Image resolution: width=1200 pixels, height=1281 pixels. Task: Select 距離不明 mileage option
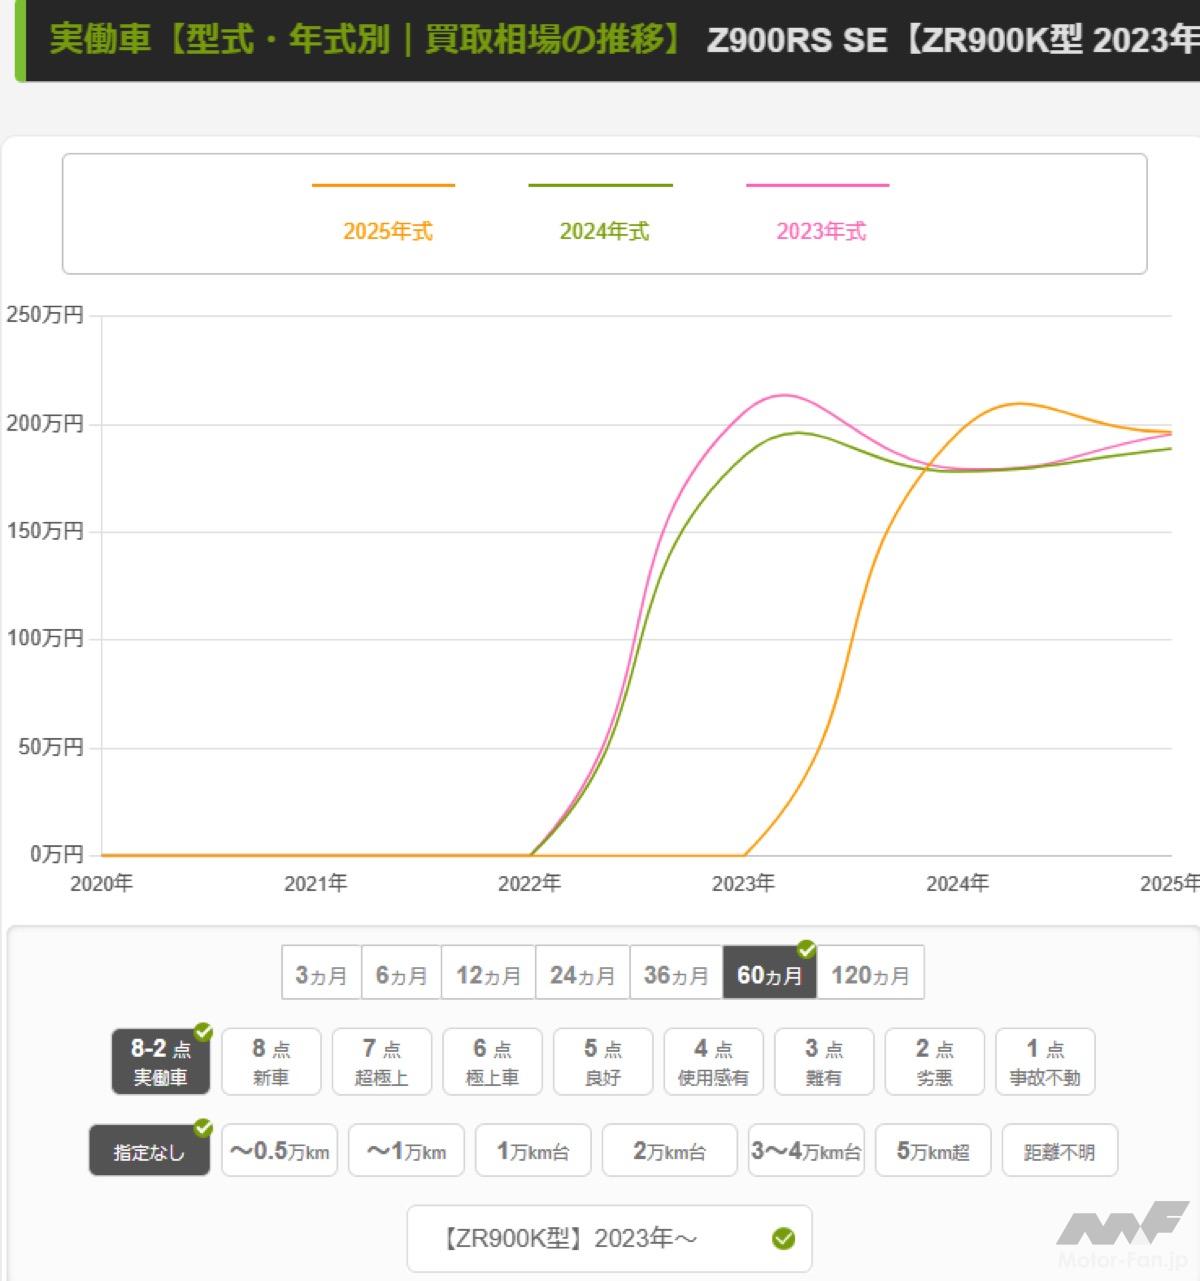point(1058,1151)
